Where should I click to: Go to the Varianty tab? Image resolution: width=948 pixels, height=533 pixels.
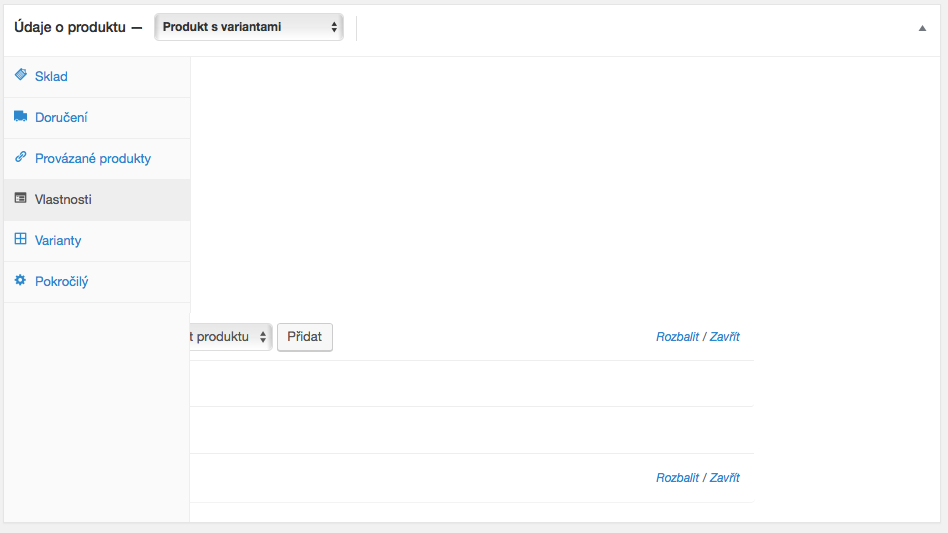pos(58,241)
